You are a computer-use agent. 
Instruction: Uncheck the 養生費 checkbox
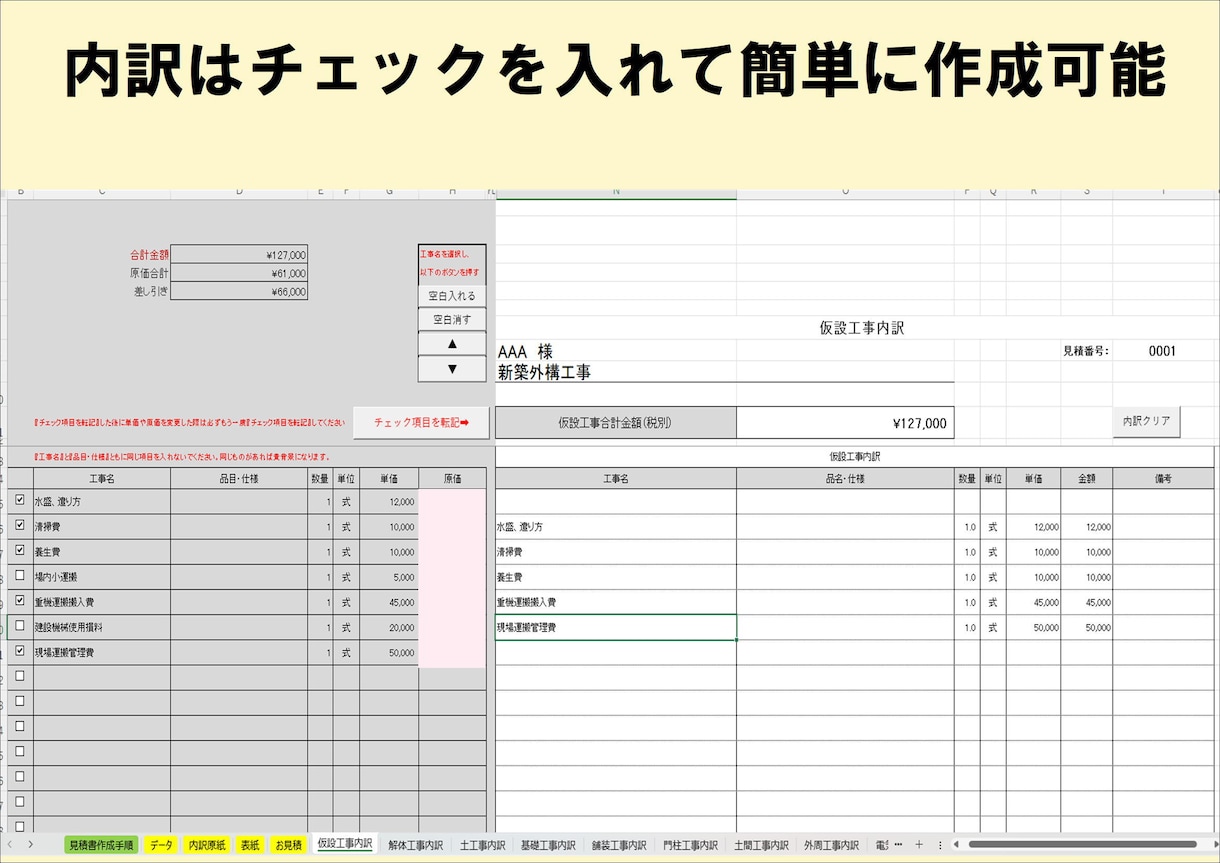tap(20, 550)
